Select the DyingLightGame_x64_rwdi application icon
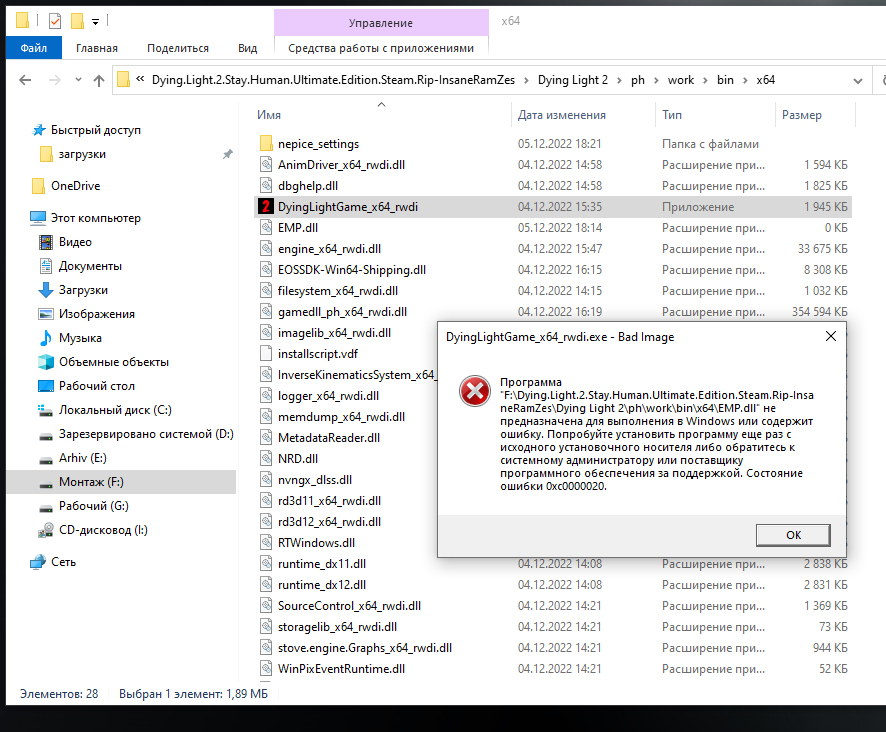Viewport: 886px width, 732px height. pyautogui.click(x=266, y=207)
